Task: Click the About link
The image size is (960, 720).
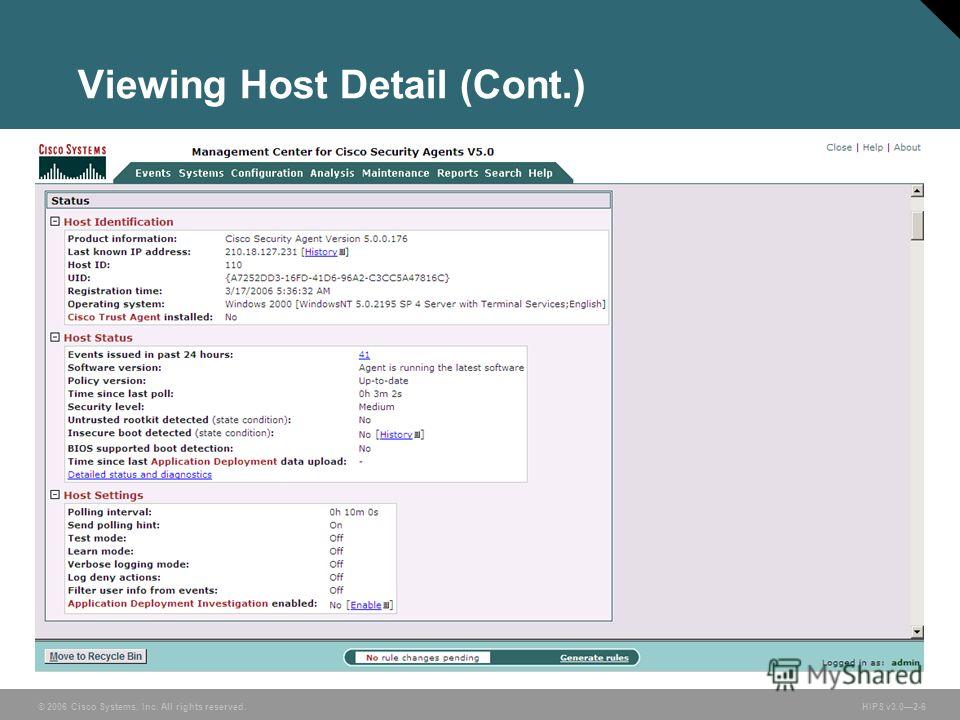Action: pyautogui.click(x=907, y=148)
